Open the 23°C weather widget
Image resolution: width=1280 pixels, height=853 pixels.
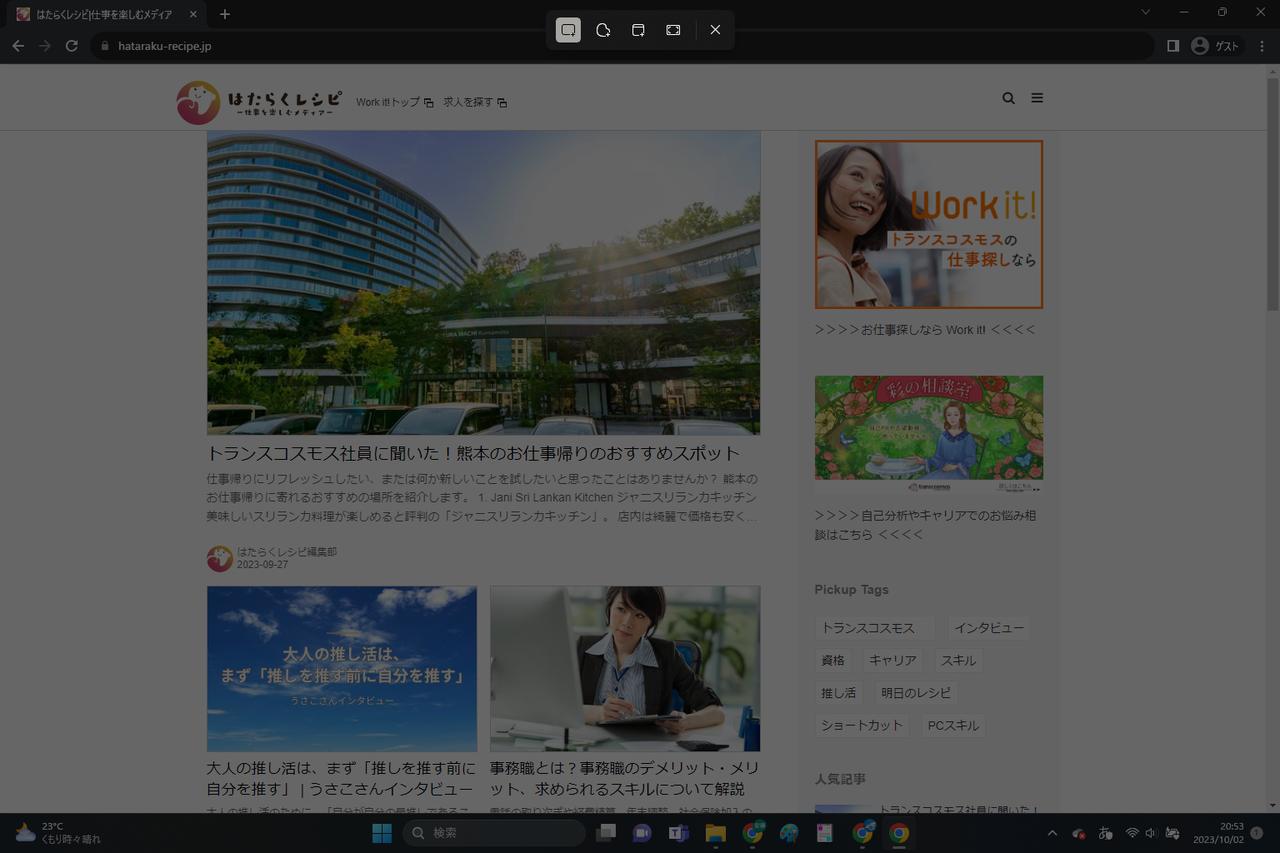tap(58, 833)
